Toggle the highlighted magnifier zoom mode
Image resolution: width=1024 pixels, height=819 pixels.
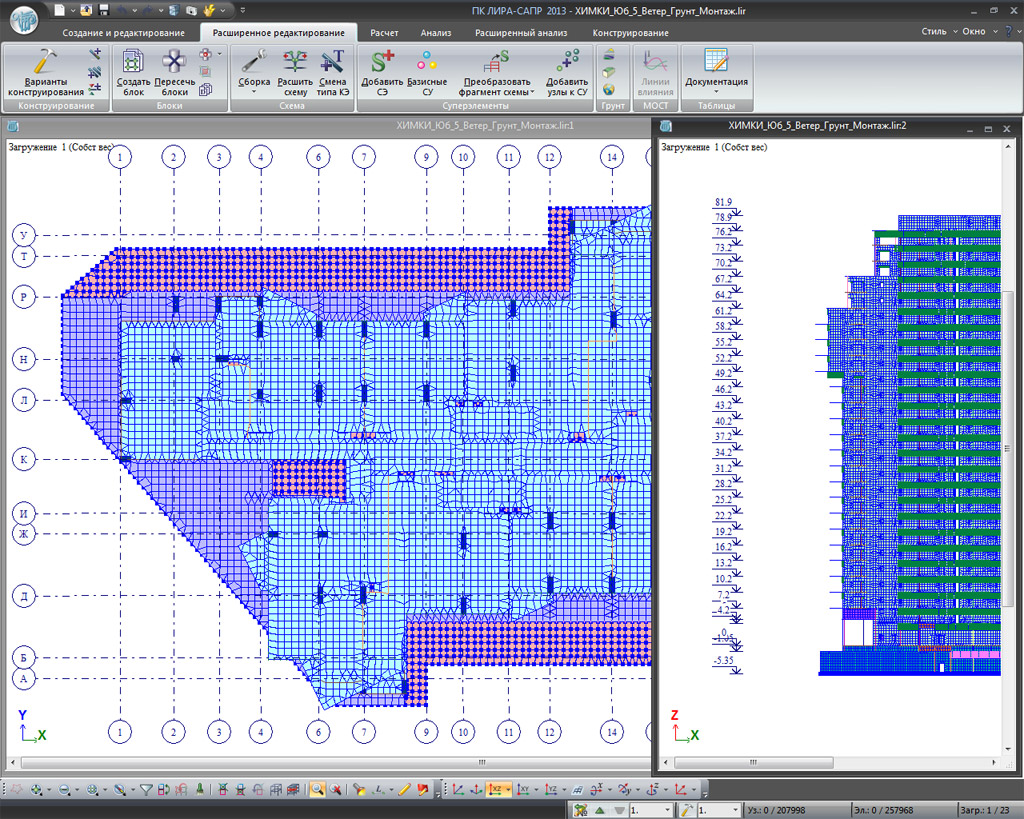(317, 789)
